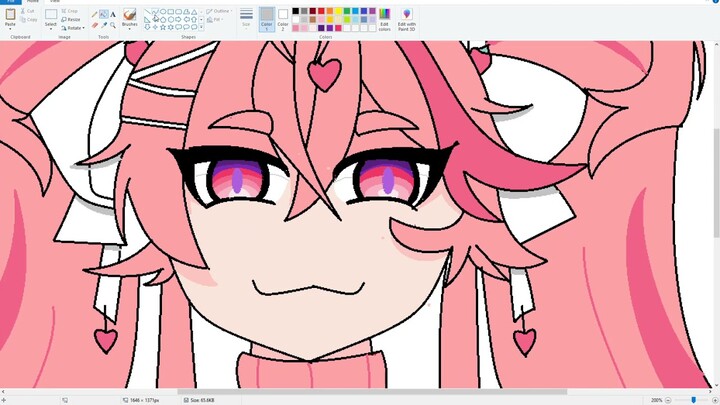The height and width of the screenshot is (405, 720).
Task: Click the zoom slider in status bar
Action: pos(693,400)
